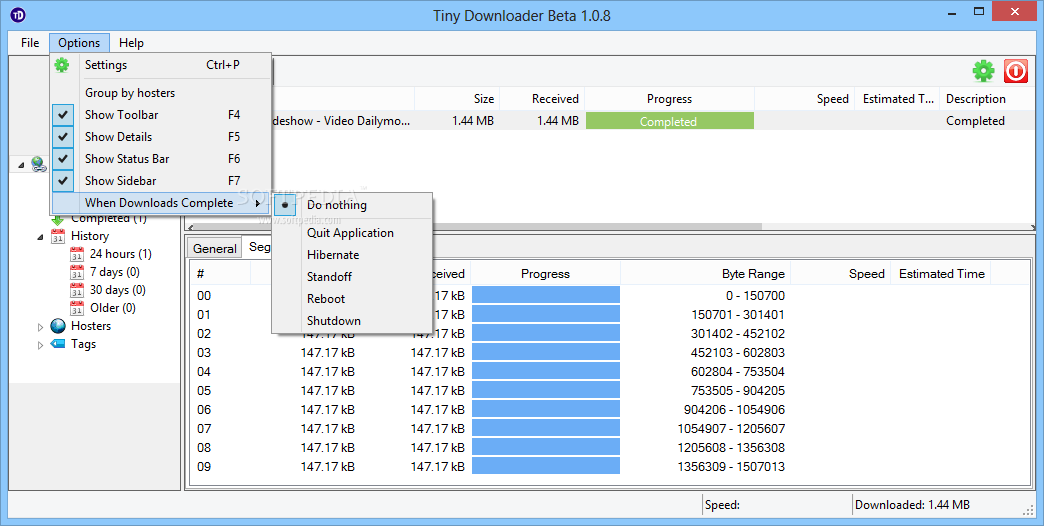Image resolution: width=1044 pixels, height=526 pixels.
Task: Open the File menu
Action: click(30, 43)
